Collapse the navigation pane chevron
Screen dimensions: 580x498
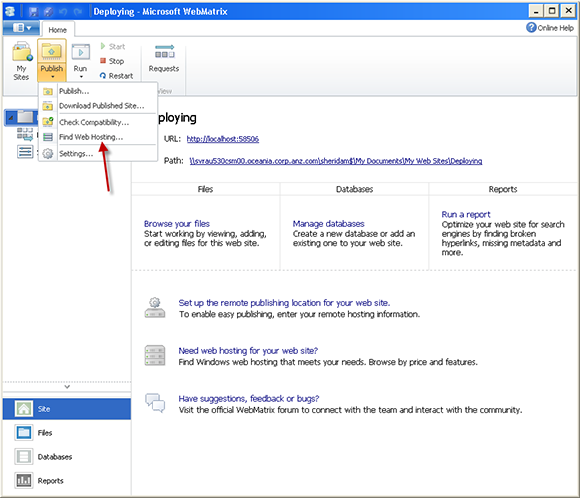67,387
